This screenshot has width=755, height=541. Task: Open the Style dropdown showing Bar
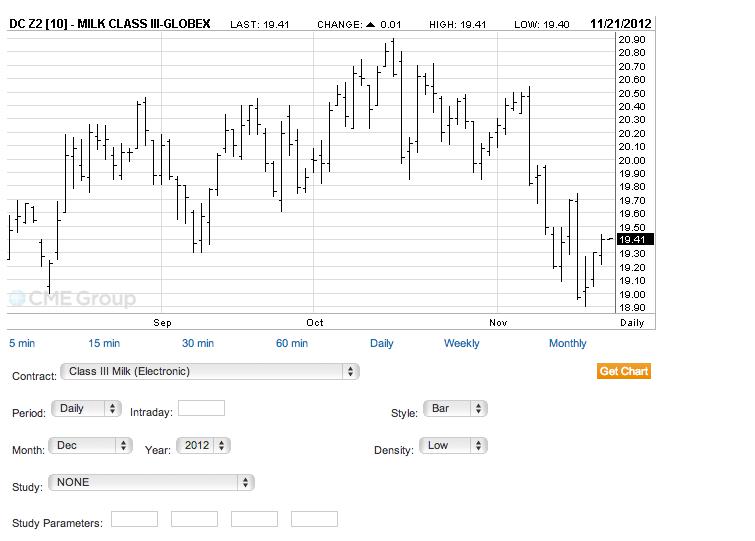click(455, 408)
